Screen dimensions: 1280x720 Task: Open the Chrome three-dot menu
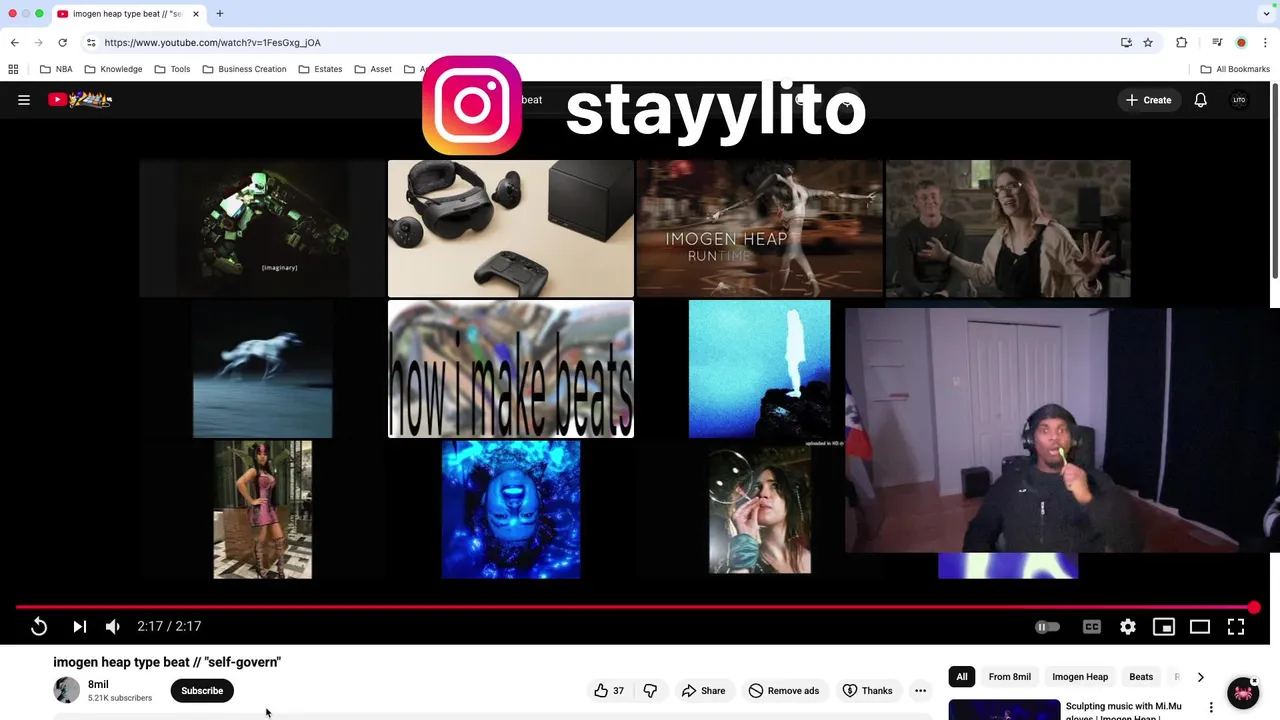tap(1266, 42)
